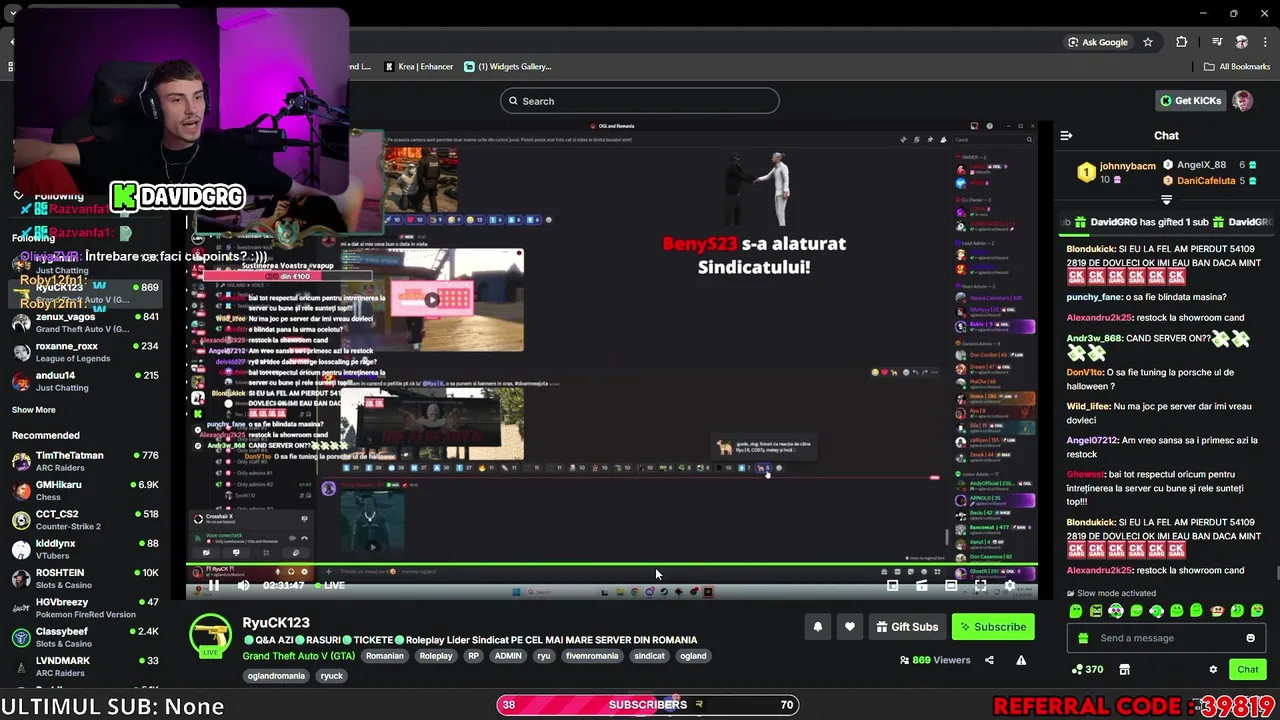This screenshot has width=1280, height=720.
Task: Open the All Bookmarks folder
Action: click(x=1237, y=67)
